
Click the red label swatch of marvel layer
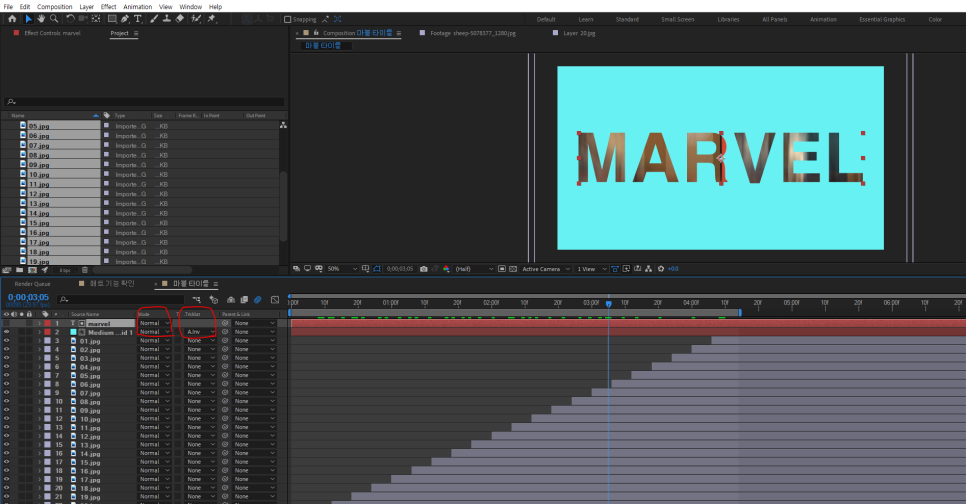(47, 323)
